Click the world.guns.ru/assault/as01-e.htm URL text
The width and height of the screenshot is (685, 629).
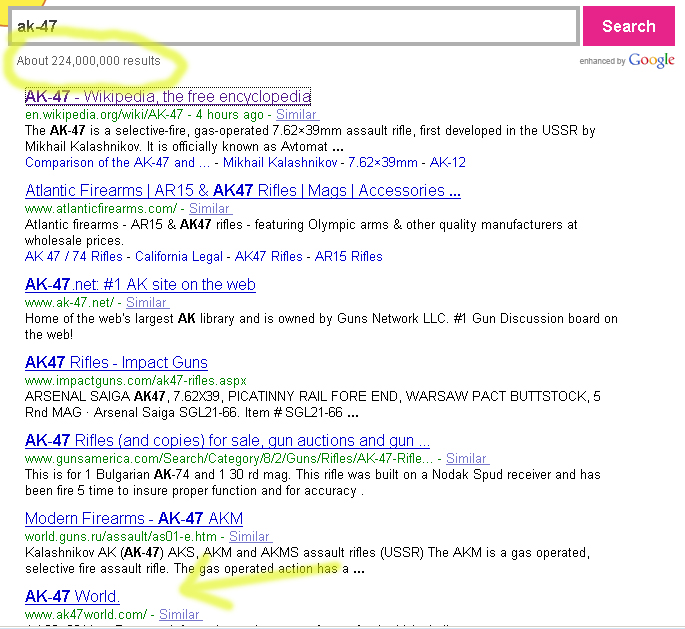(x=121, y=536)
